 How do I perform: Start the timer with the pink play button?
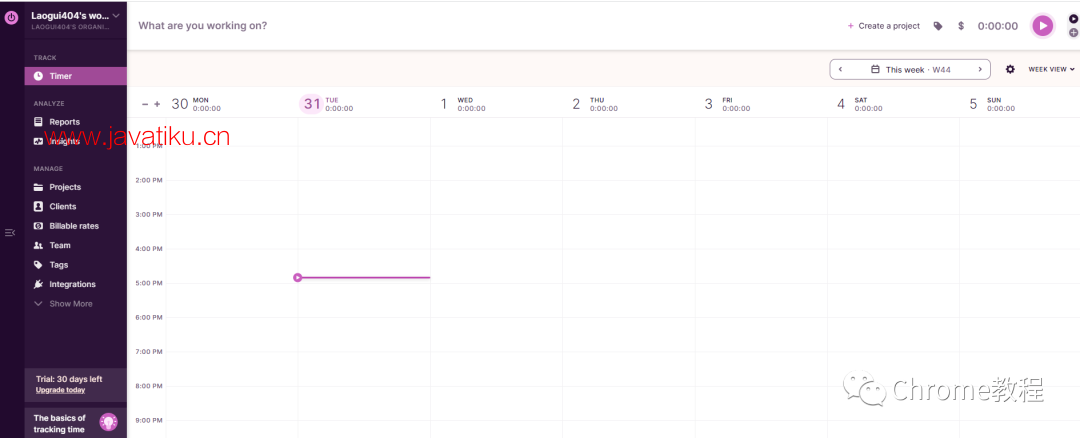coord(1043,26)
